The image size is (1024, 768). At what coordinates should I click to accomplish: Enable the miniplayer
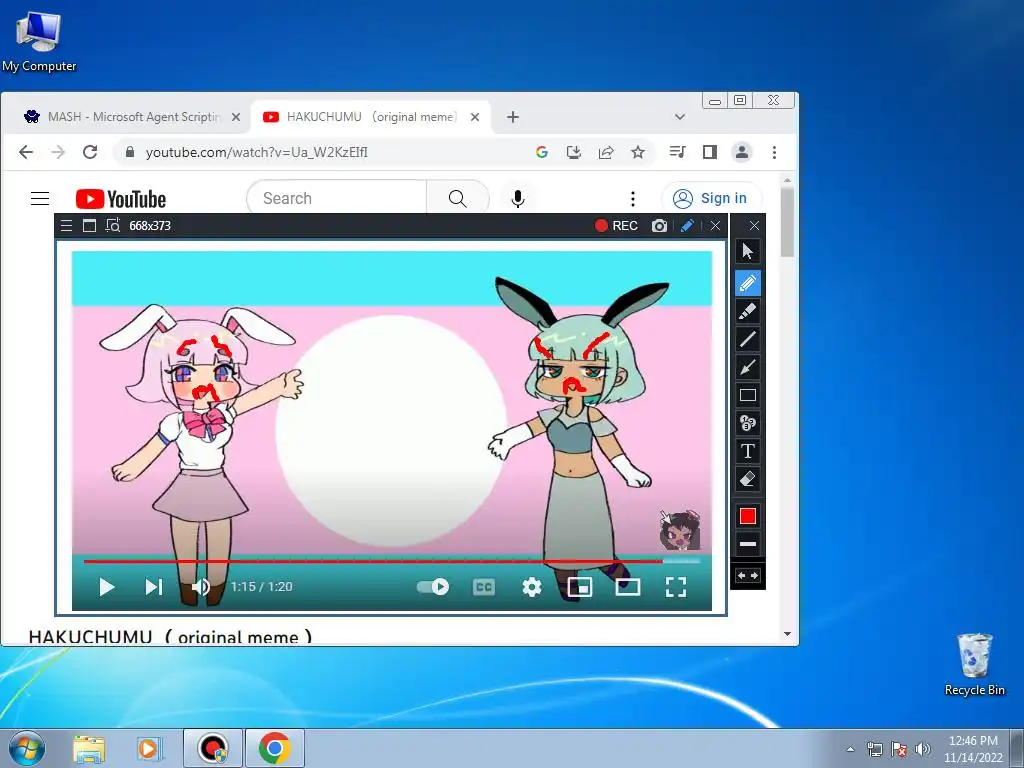click(x=580, y=586)
